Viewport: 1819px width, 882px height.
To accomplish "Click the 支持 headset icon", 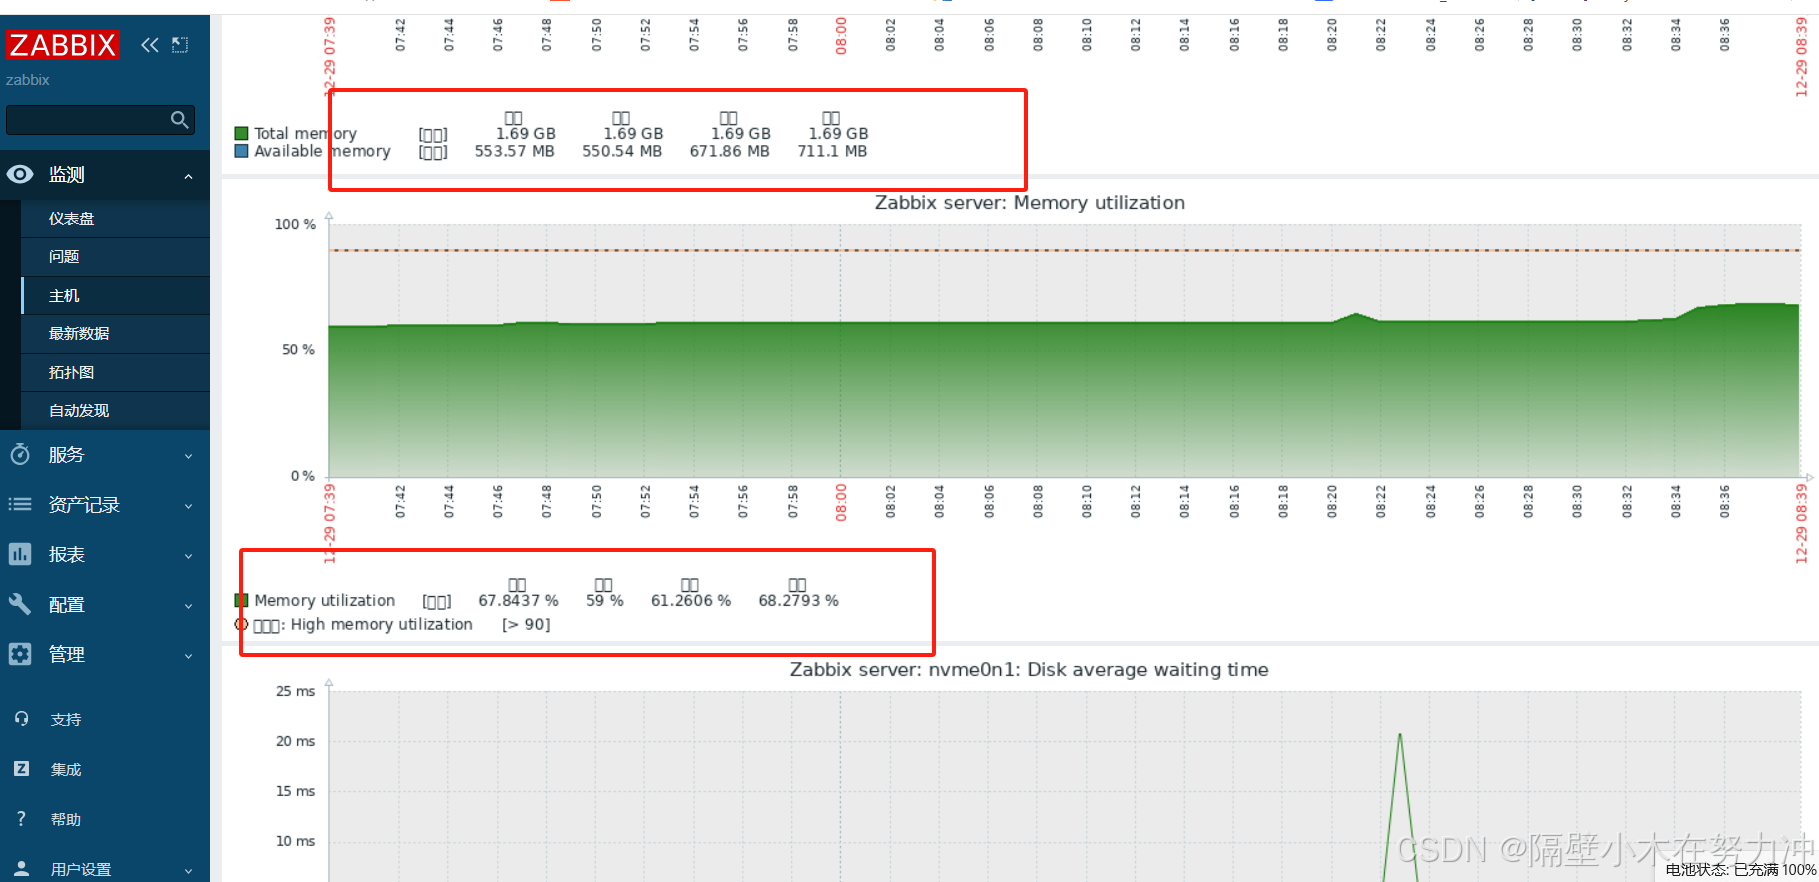I will 21,719.
